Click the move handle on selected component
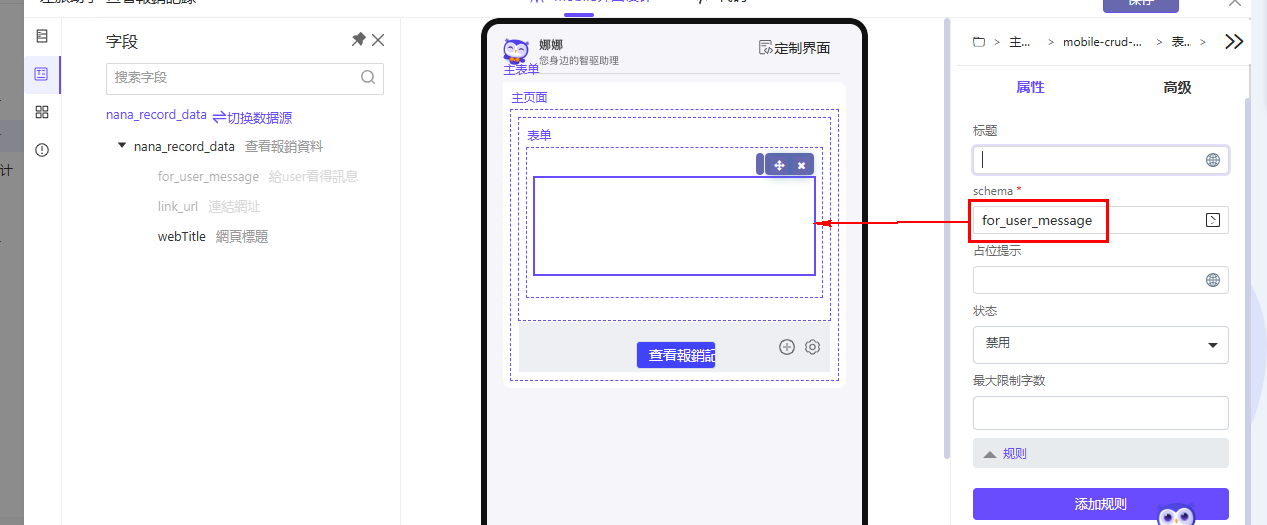The height and width of the screenshot is (525, 1267). (x=780, y=165)
